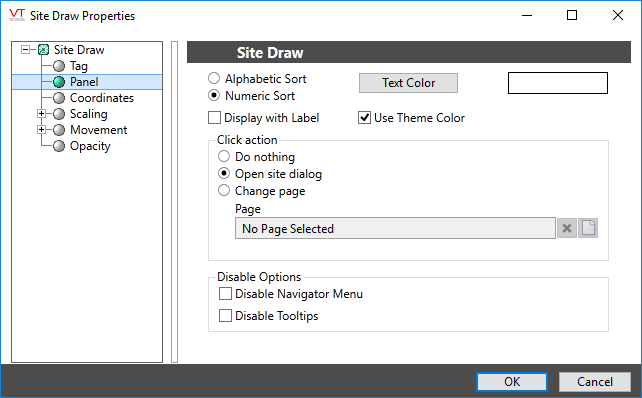Select Coordinates in the property tree
This screenshot has width=642, height=398.
[102, 98]
